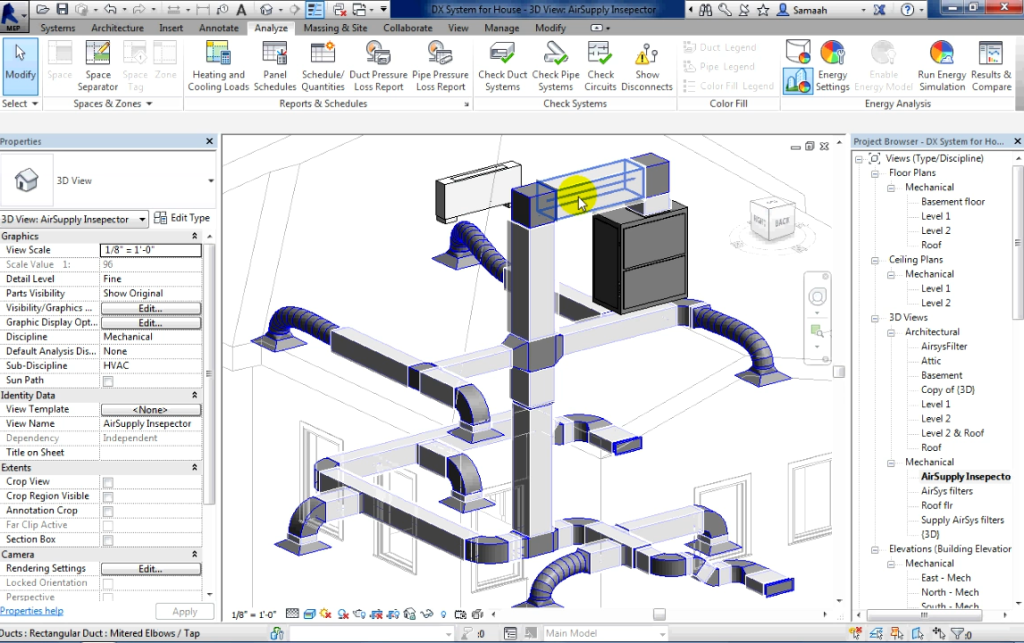Open the 3D View type selector dropdown

click(x=211, y=181)
